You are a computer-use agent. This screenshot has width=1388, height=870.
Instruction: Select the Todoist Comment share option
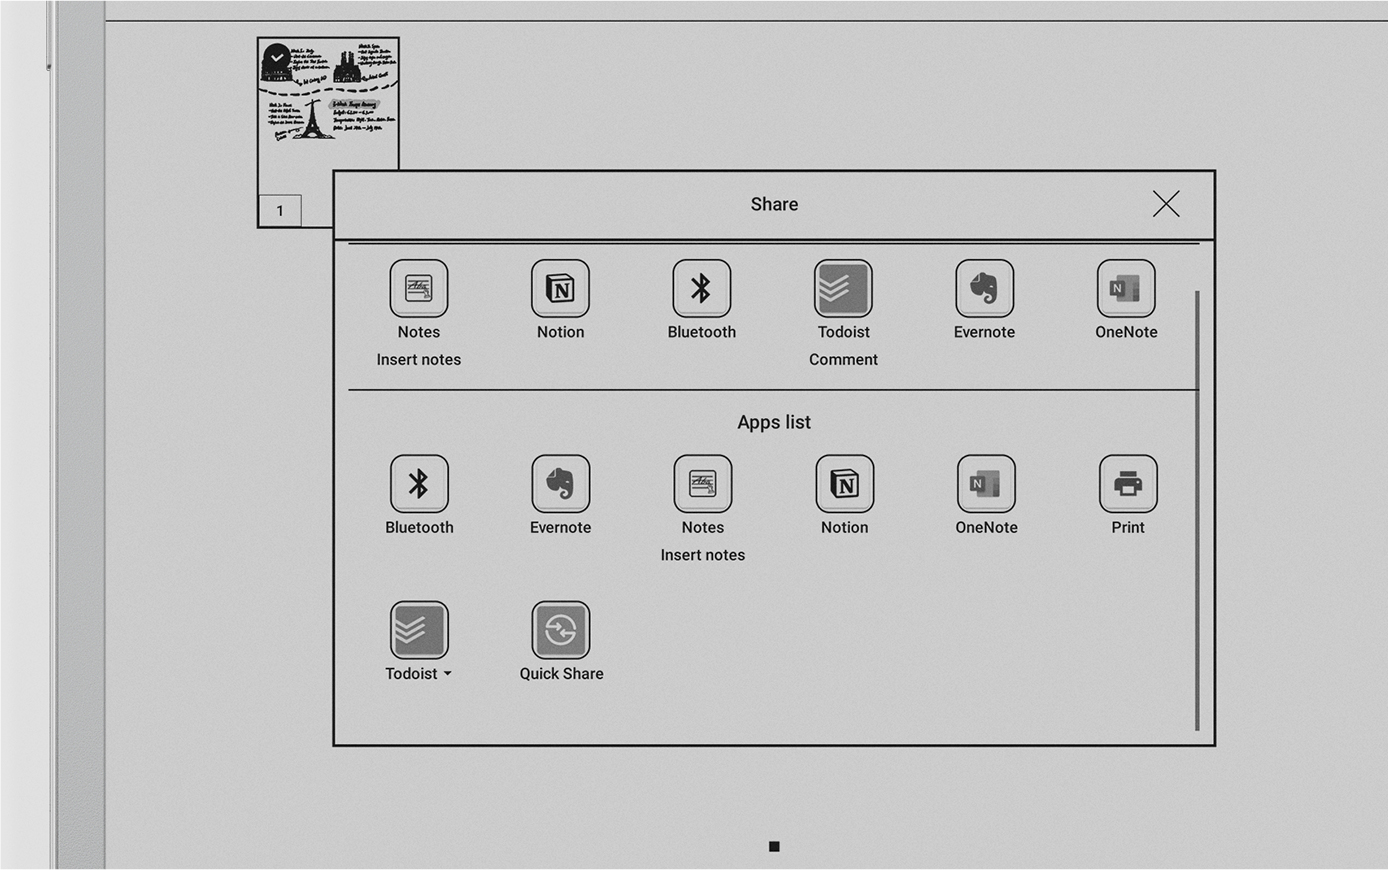click(x=843, y=286)
